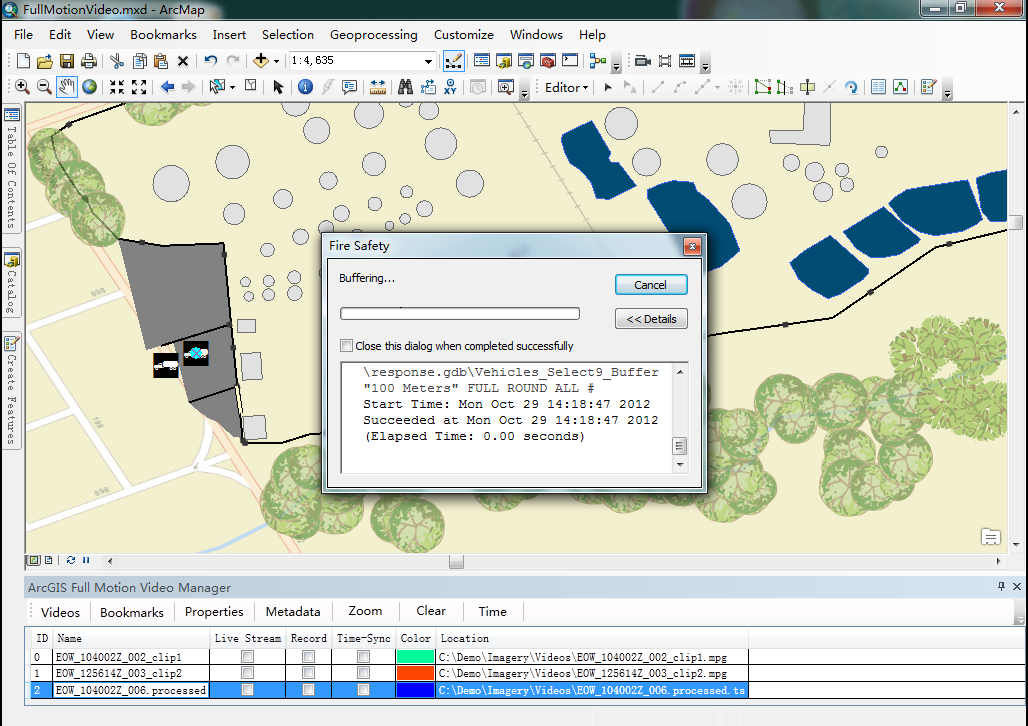Select the Measure ruler tool
This screenshot has width=1028, height=726.
coord(378,87)
